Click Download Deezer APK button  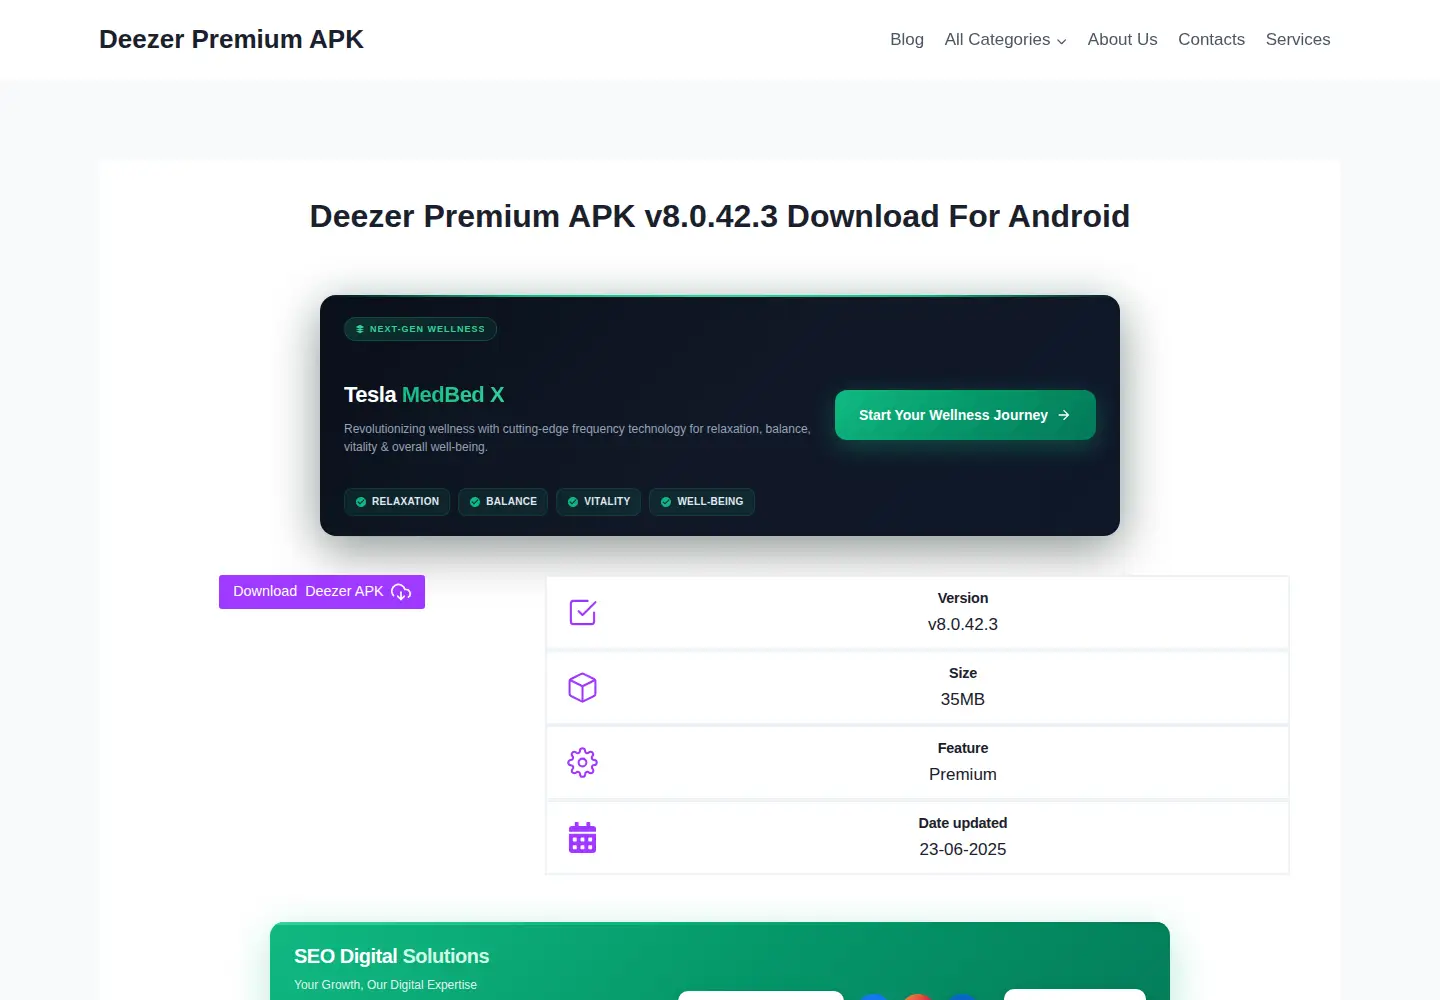tap(322, 592)
